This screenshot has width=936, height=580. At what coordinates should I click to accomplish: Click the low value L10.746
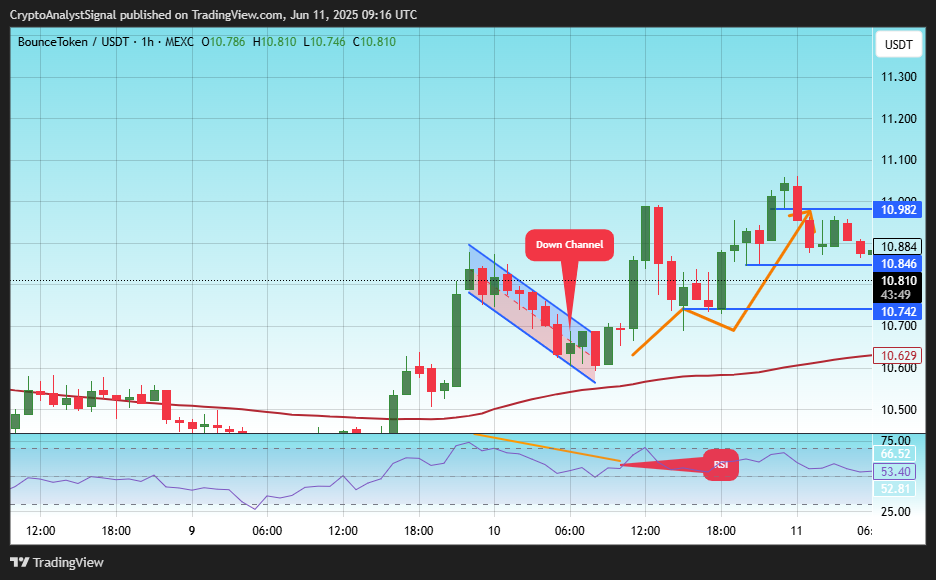click(x=324, y=42)
